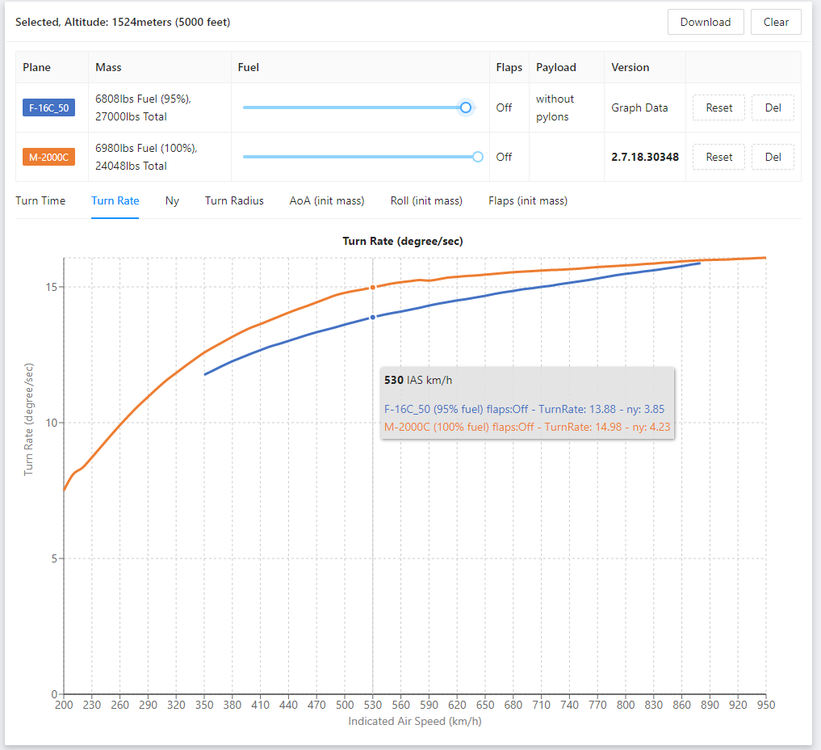Show the Roll (init mass) tab
This screenshot has width=821, height=750.
(x=426, y=201)
